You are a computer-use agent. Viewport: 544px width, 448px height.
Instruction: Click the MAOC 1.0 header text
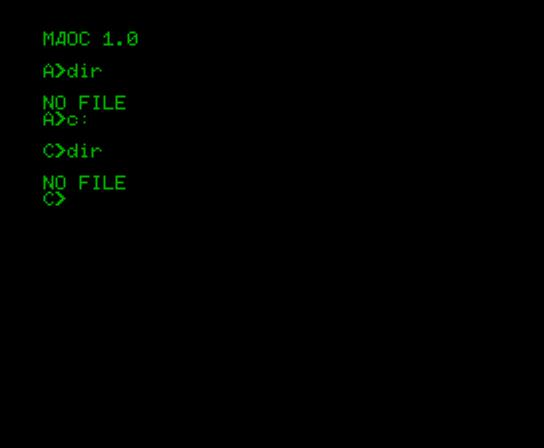tap(91, 39)
